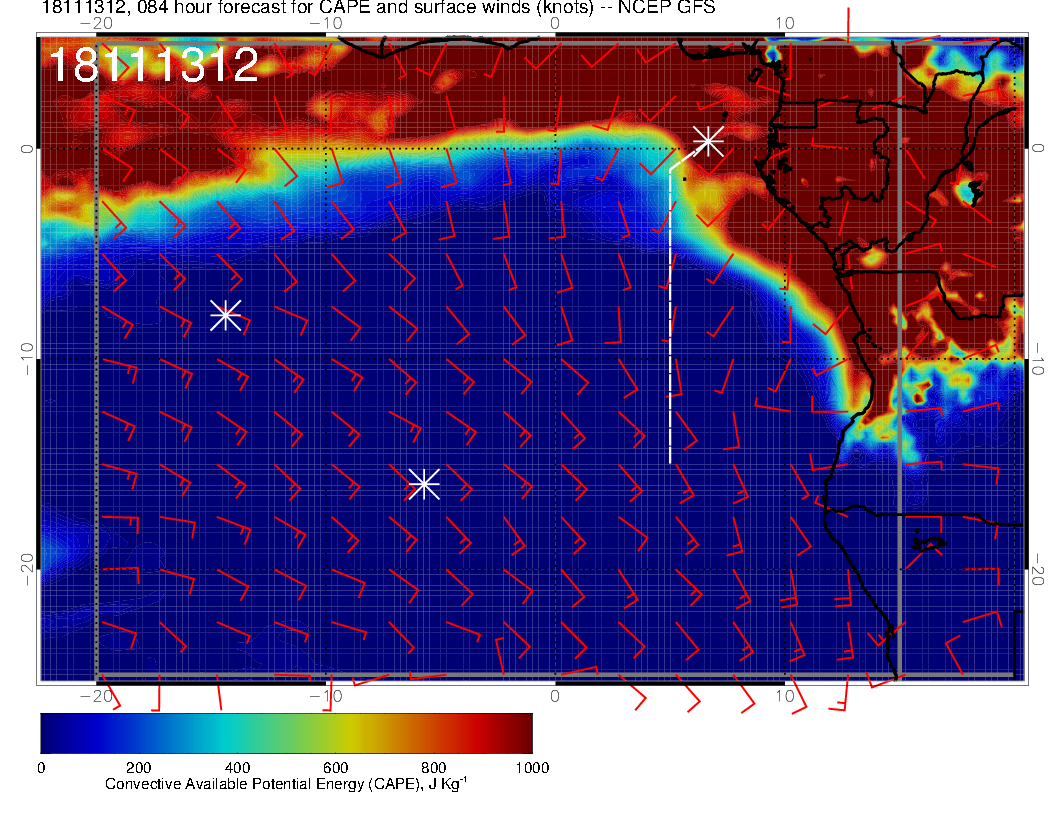
Task: Click the 10 longitude label on top axis
Action: pos(785,23)
